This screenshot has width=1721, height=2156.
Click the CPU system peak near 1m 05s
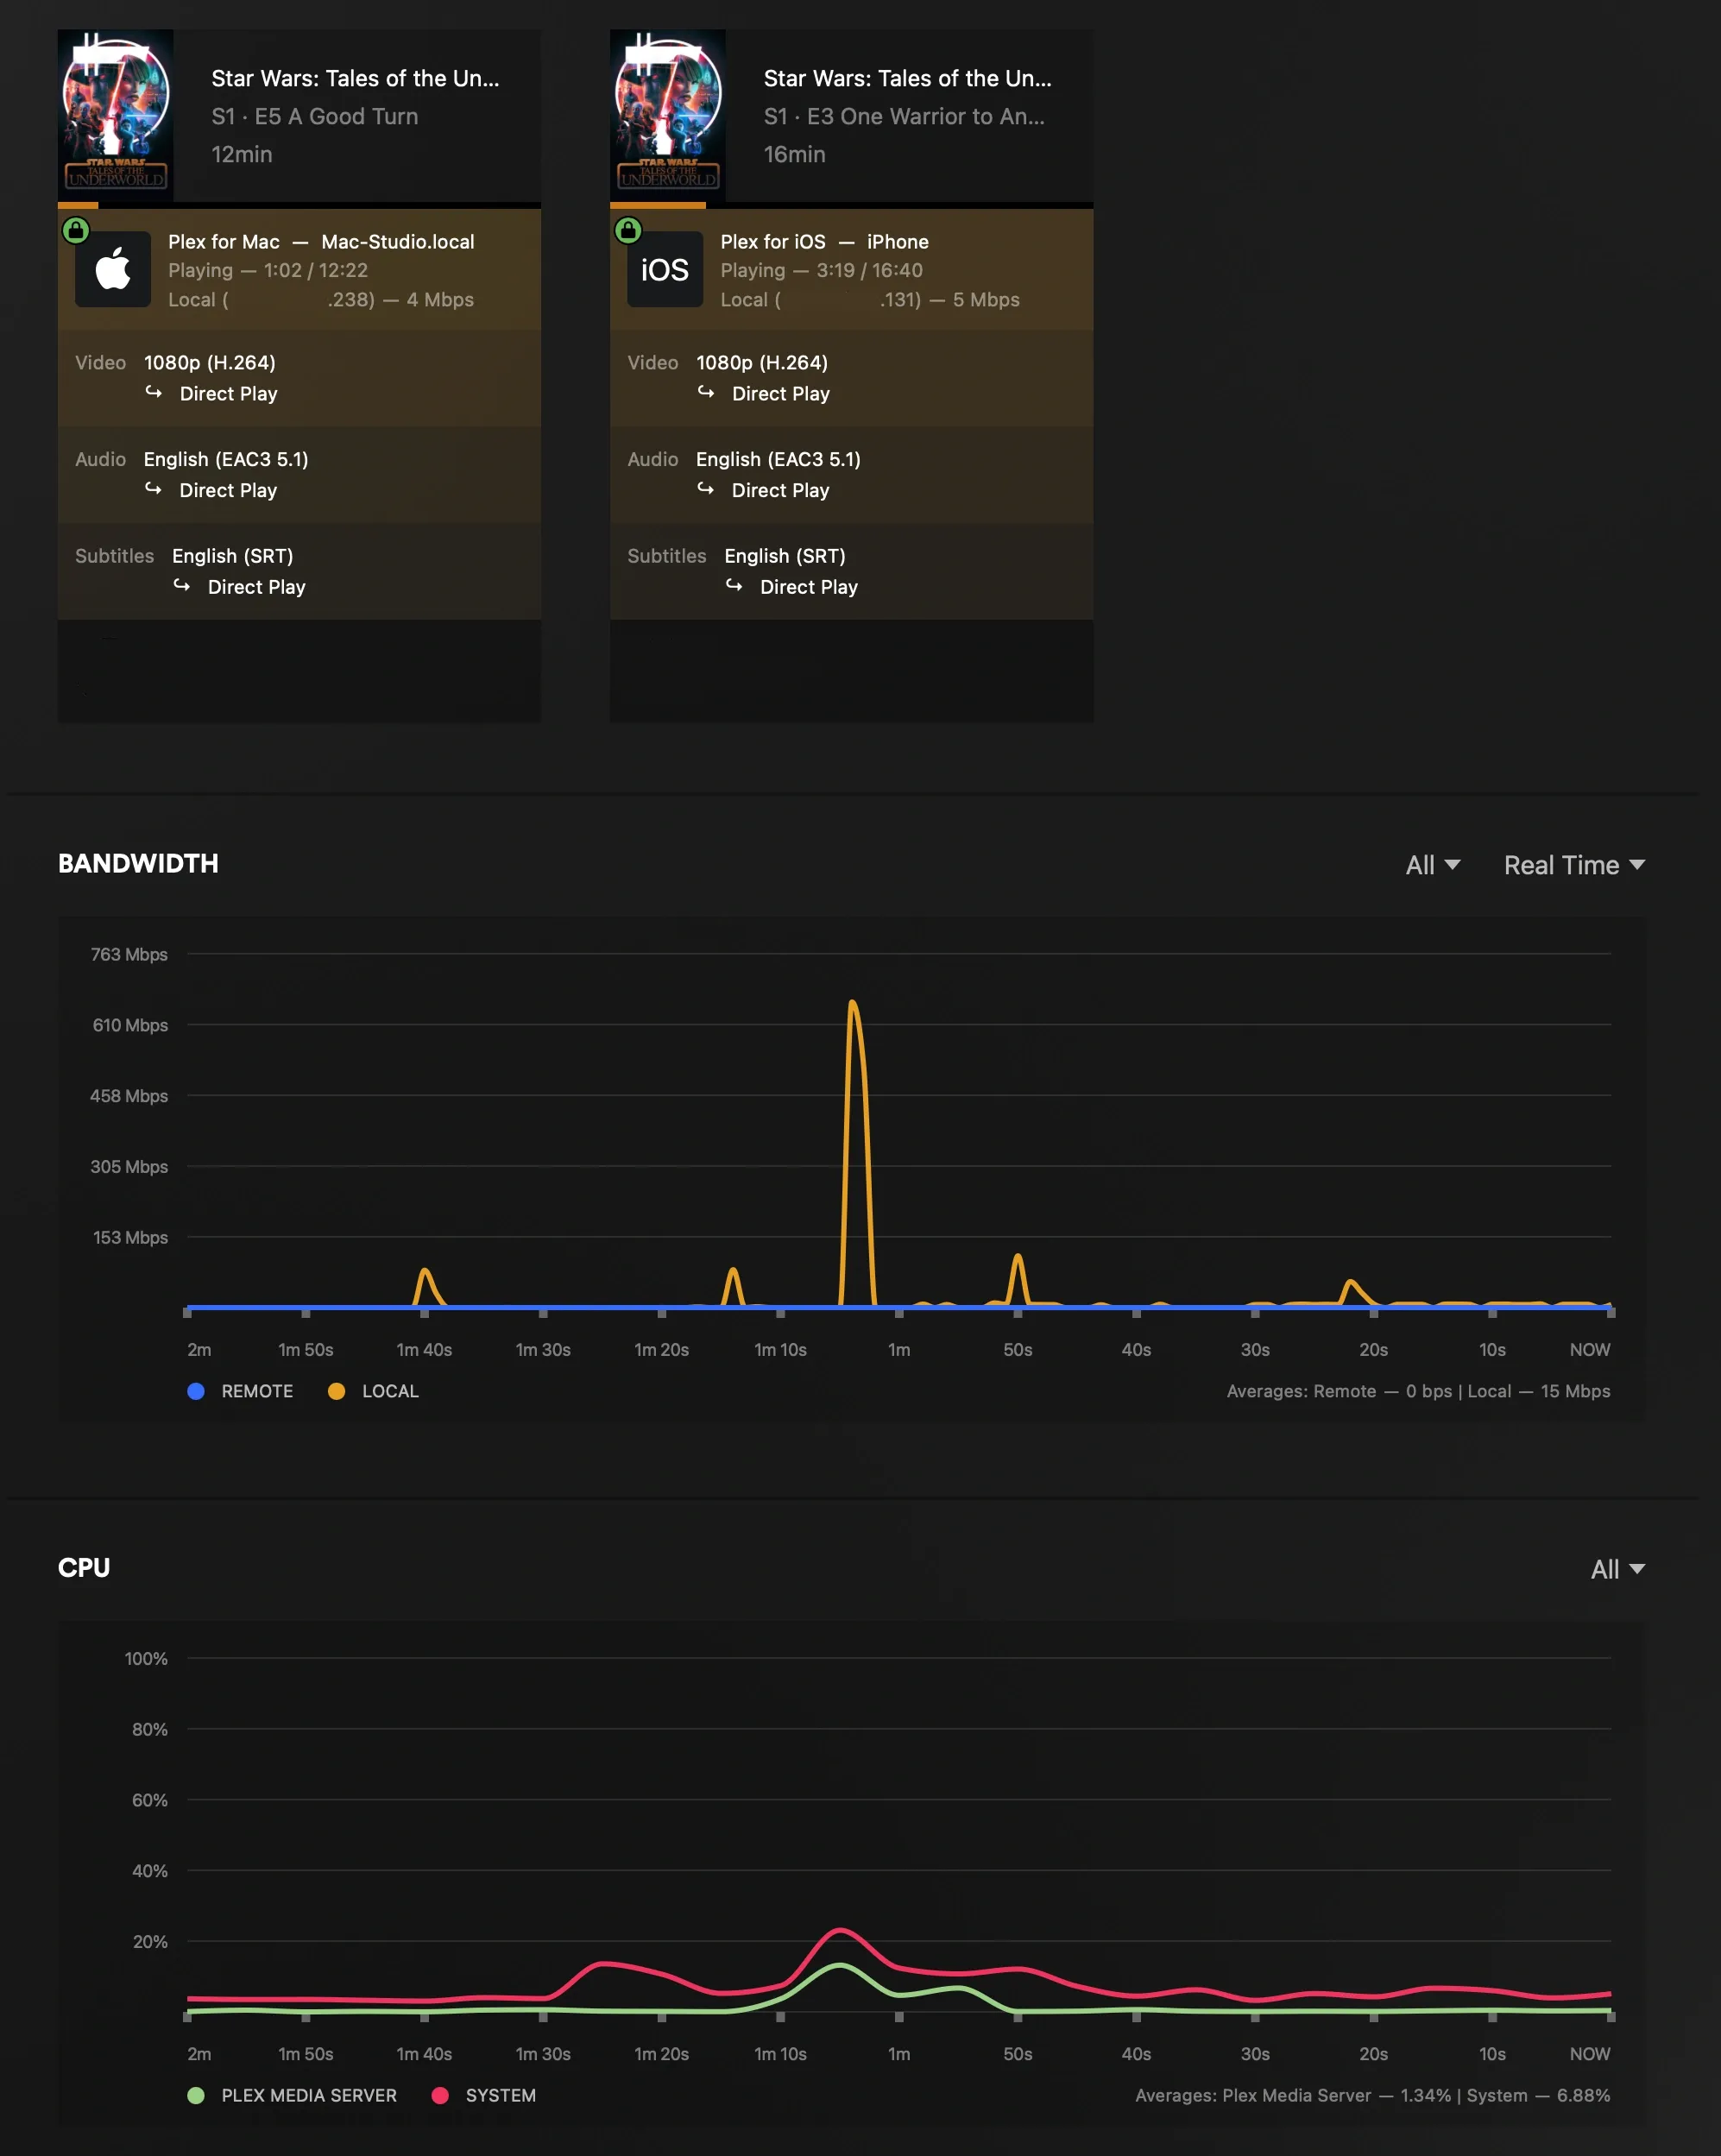841,1930
